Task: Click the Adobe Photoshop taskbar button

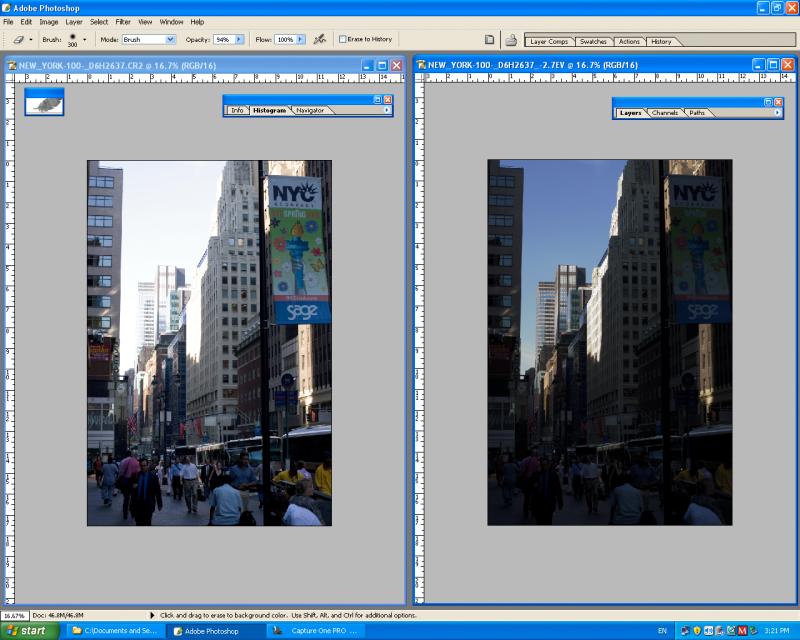Action: coord(215,631)
